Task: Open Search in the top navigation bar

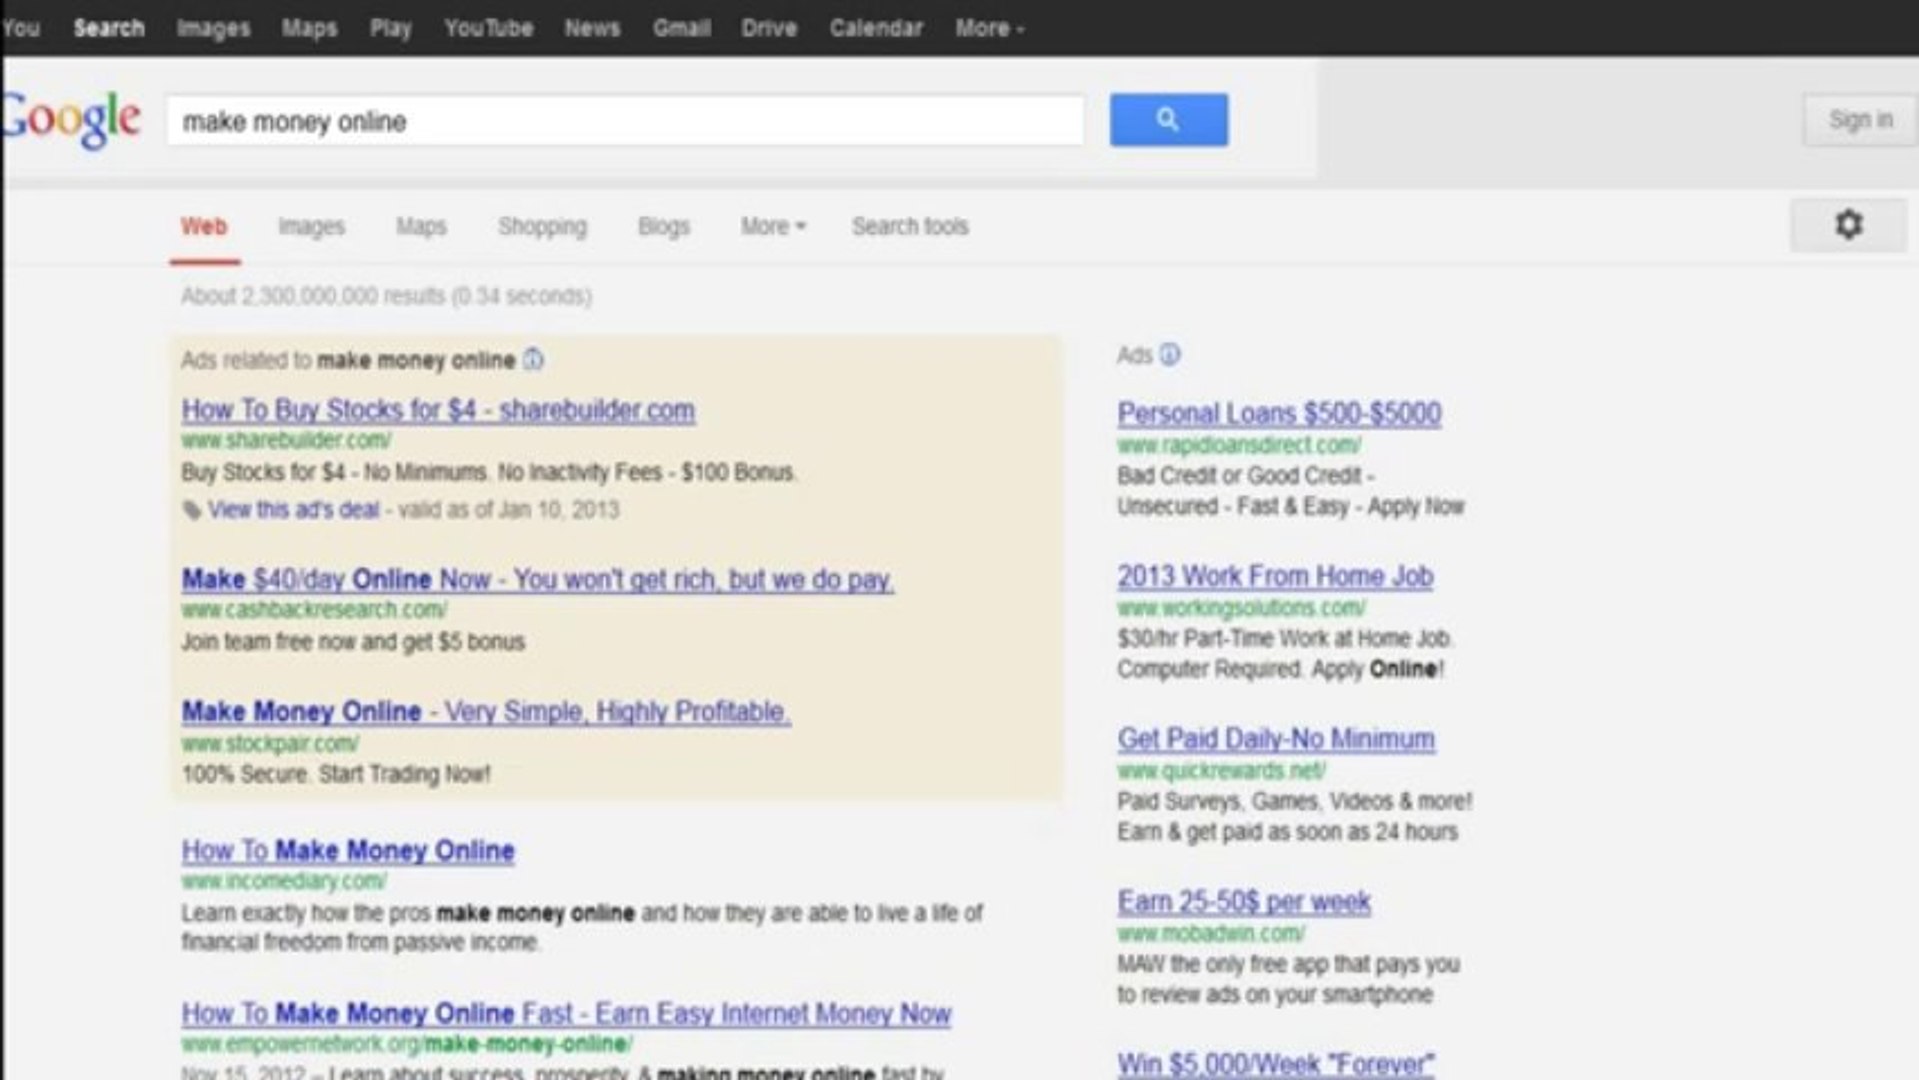Action: tap(109, 28)
